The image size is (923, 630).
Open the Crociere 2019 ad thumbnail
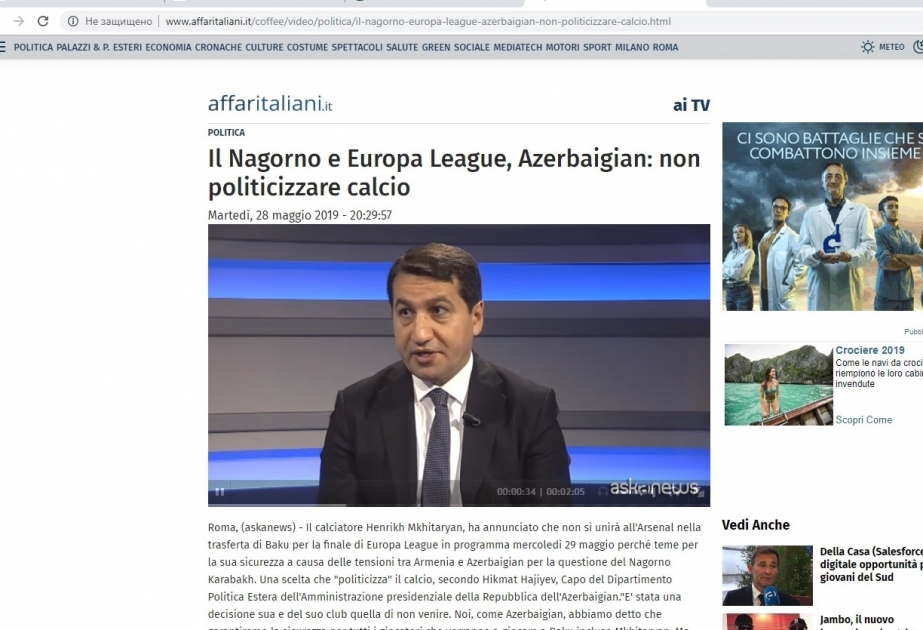tap(778, 384)
